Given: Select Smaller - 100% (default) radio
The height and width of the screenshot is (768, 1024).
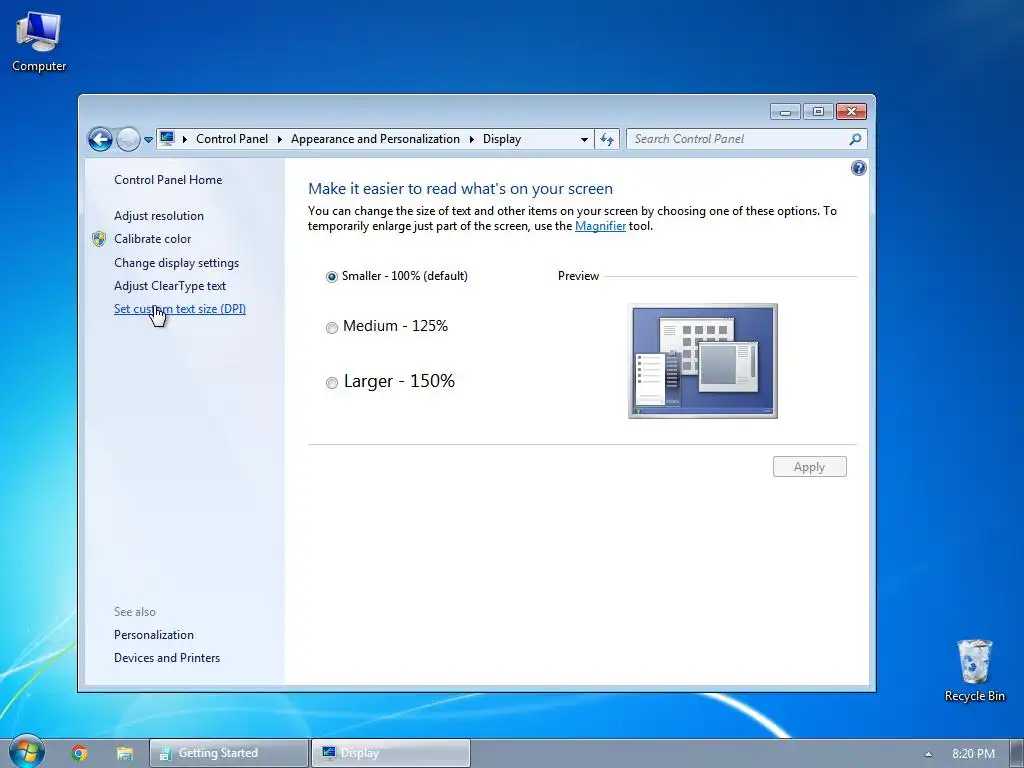Looking at the screenshot, I should (x=332, y=277).
